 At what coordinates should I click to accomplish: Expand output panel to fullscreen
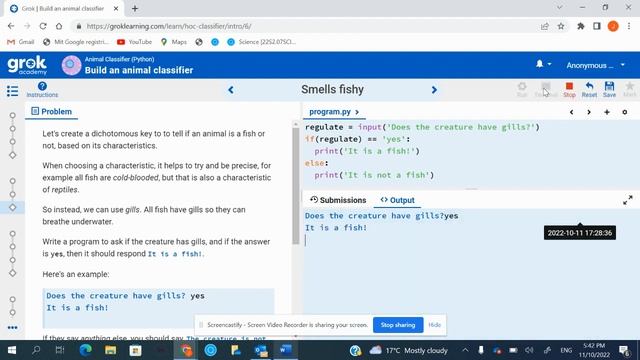point(628,200)
